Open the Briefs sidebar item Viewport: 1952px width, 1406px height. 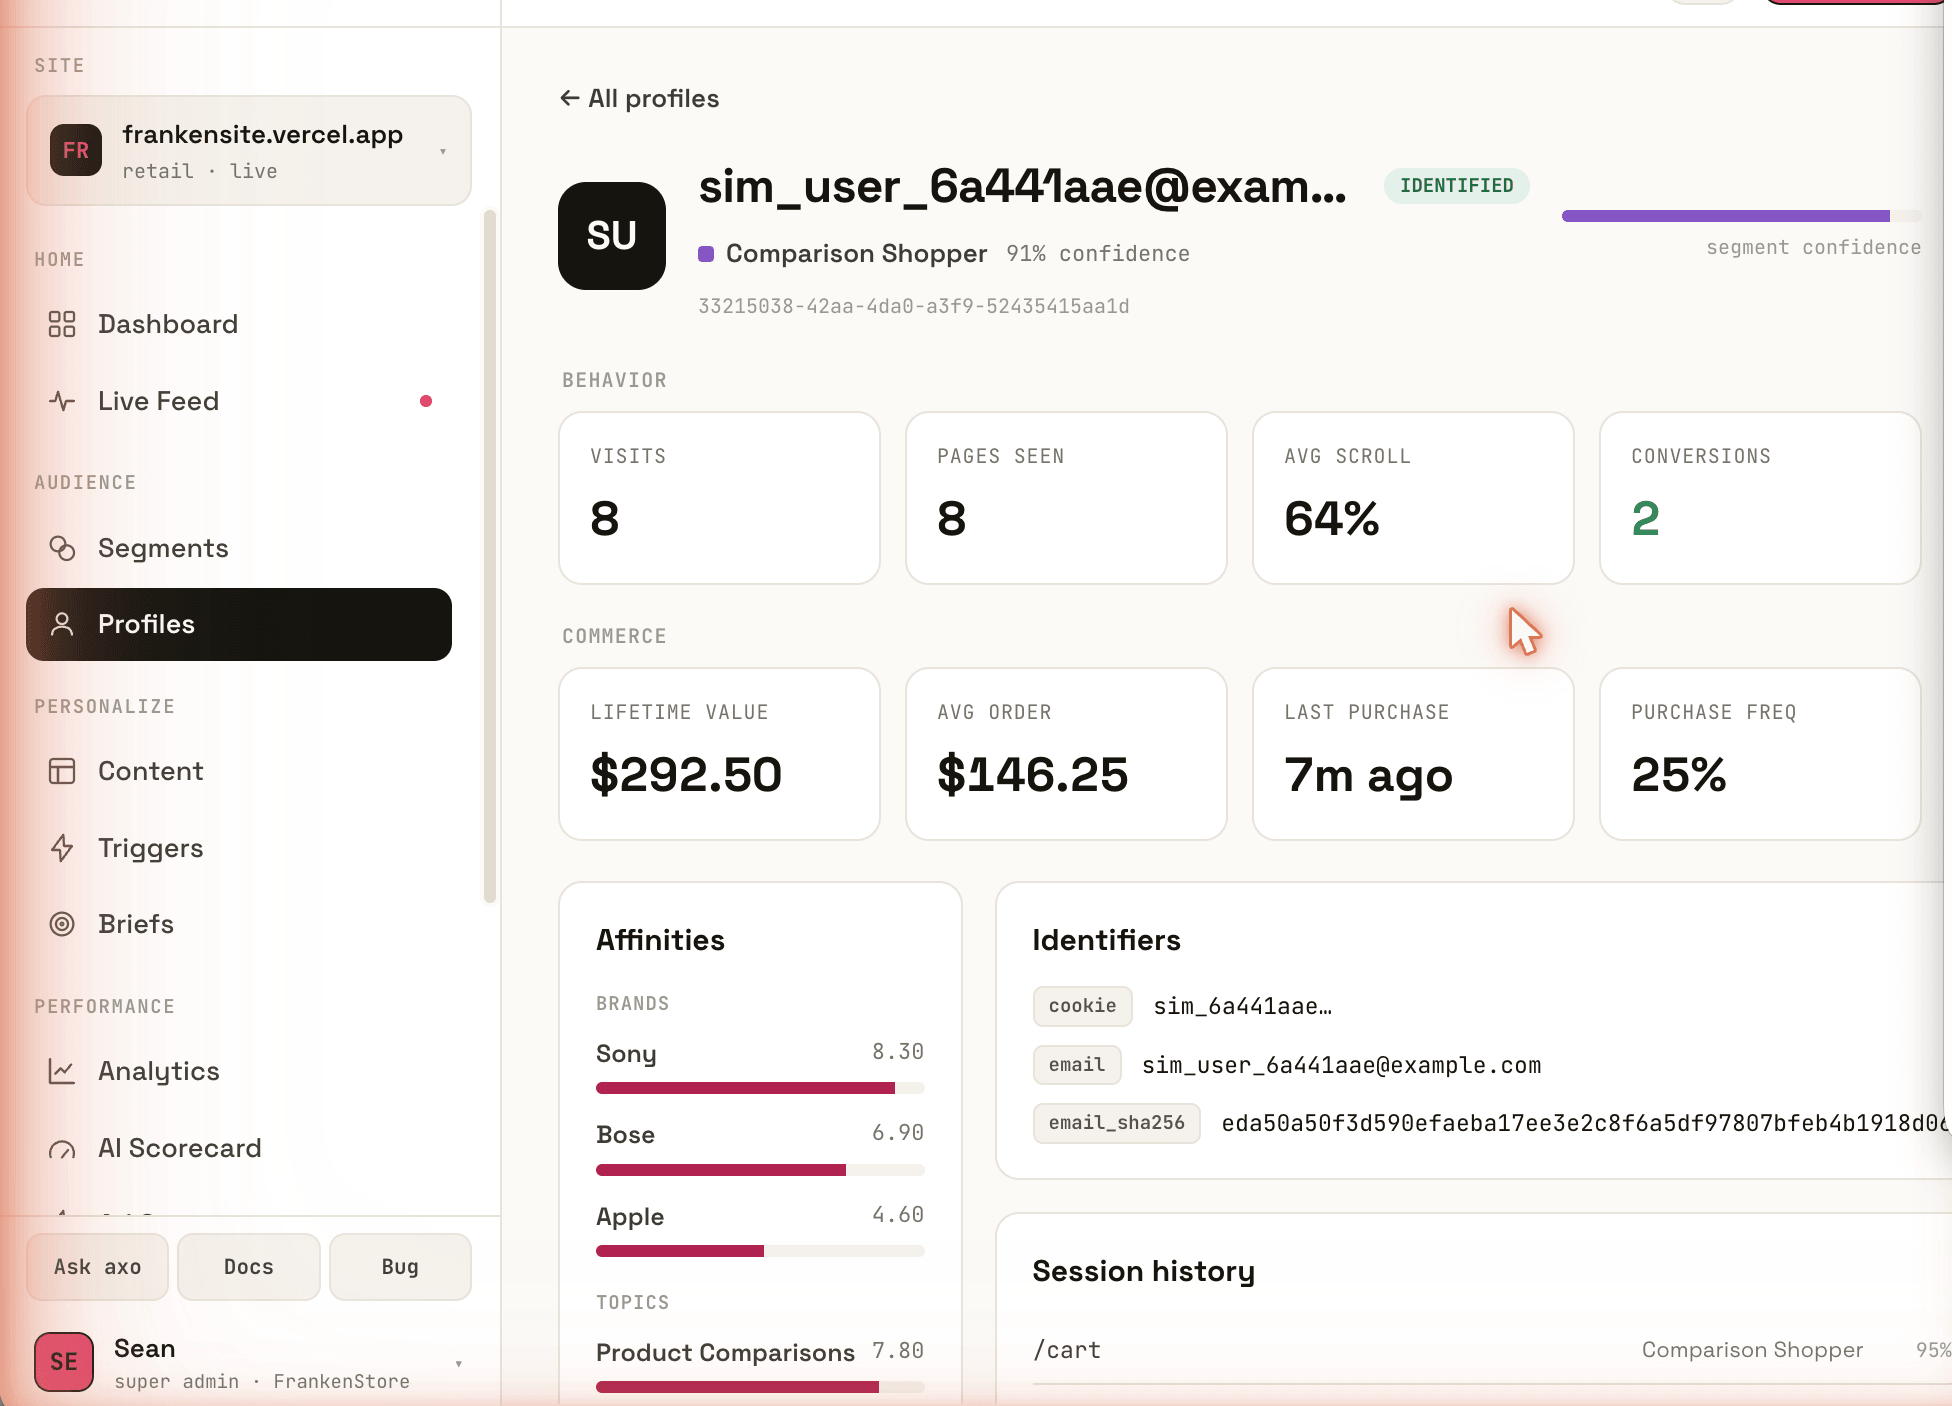[x=239, y=924]
